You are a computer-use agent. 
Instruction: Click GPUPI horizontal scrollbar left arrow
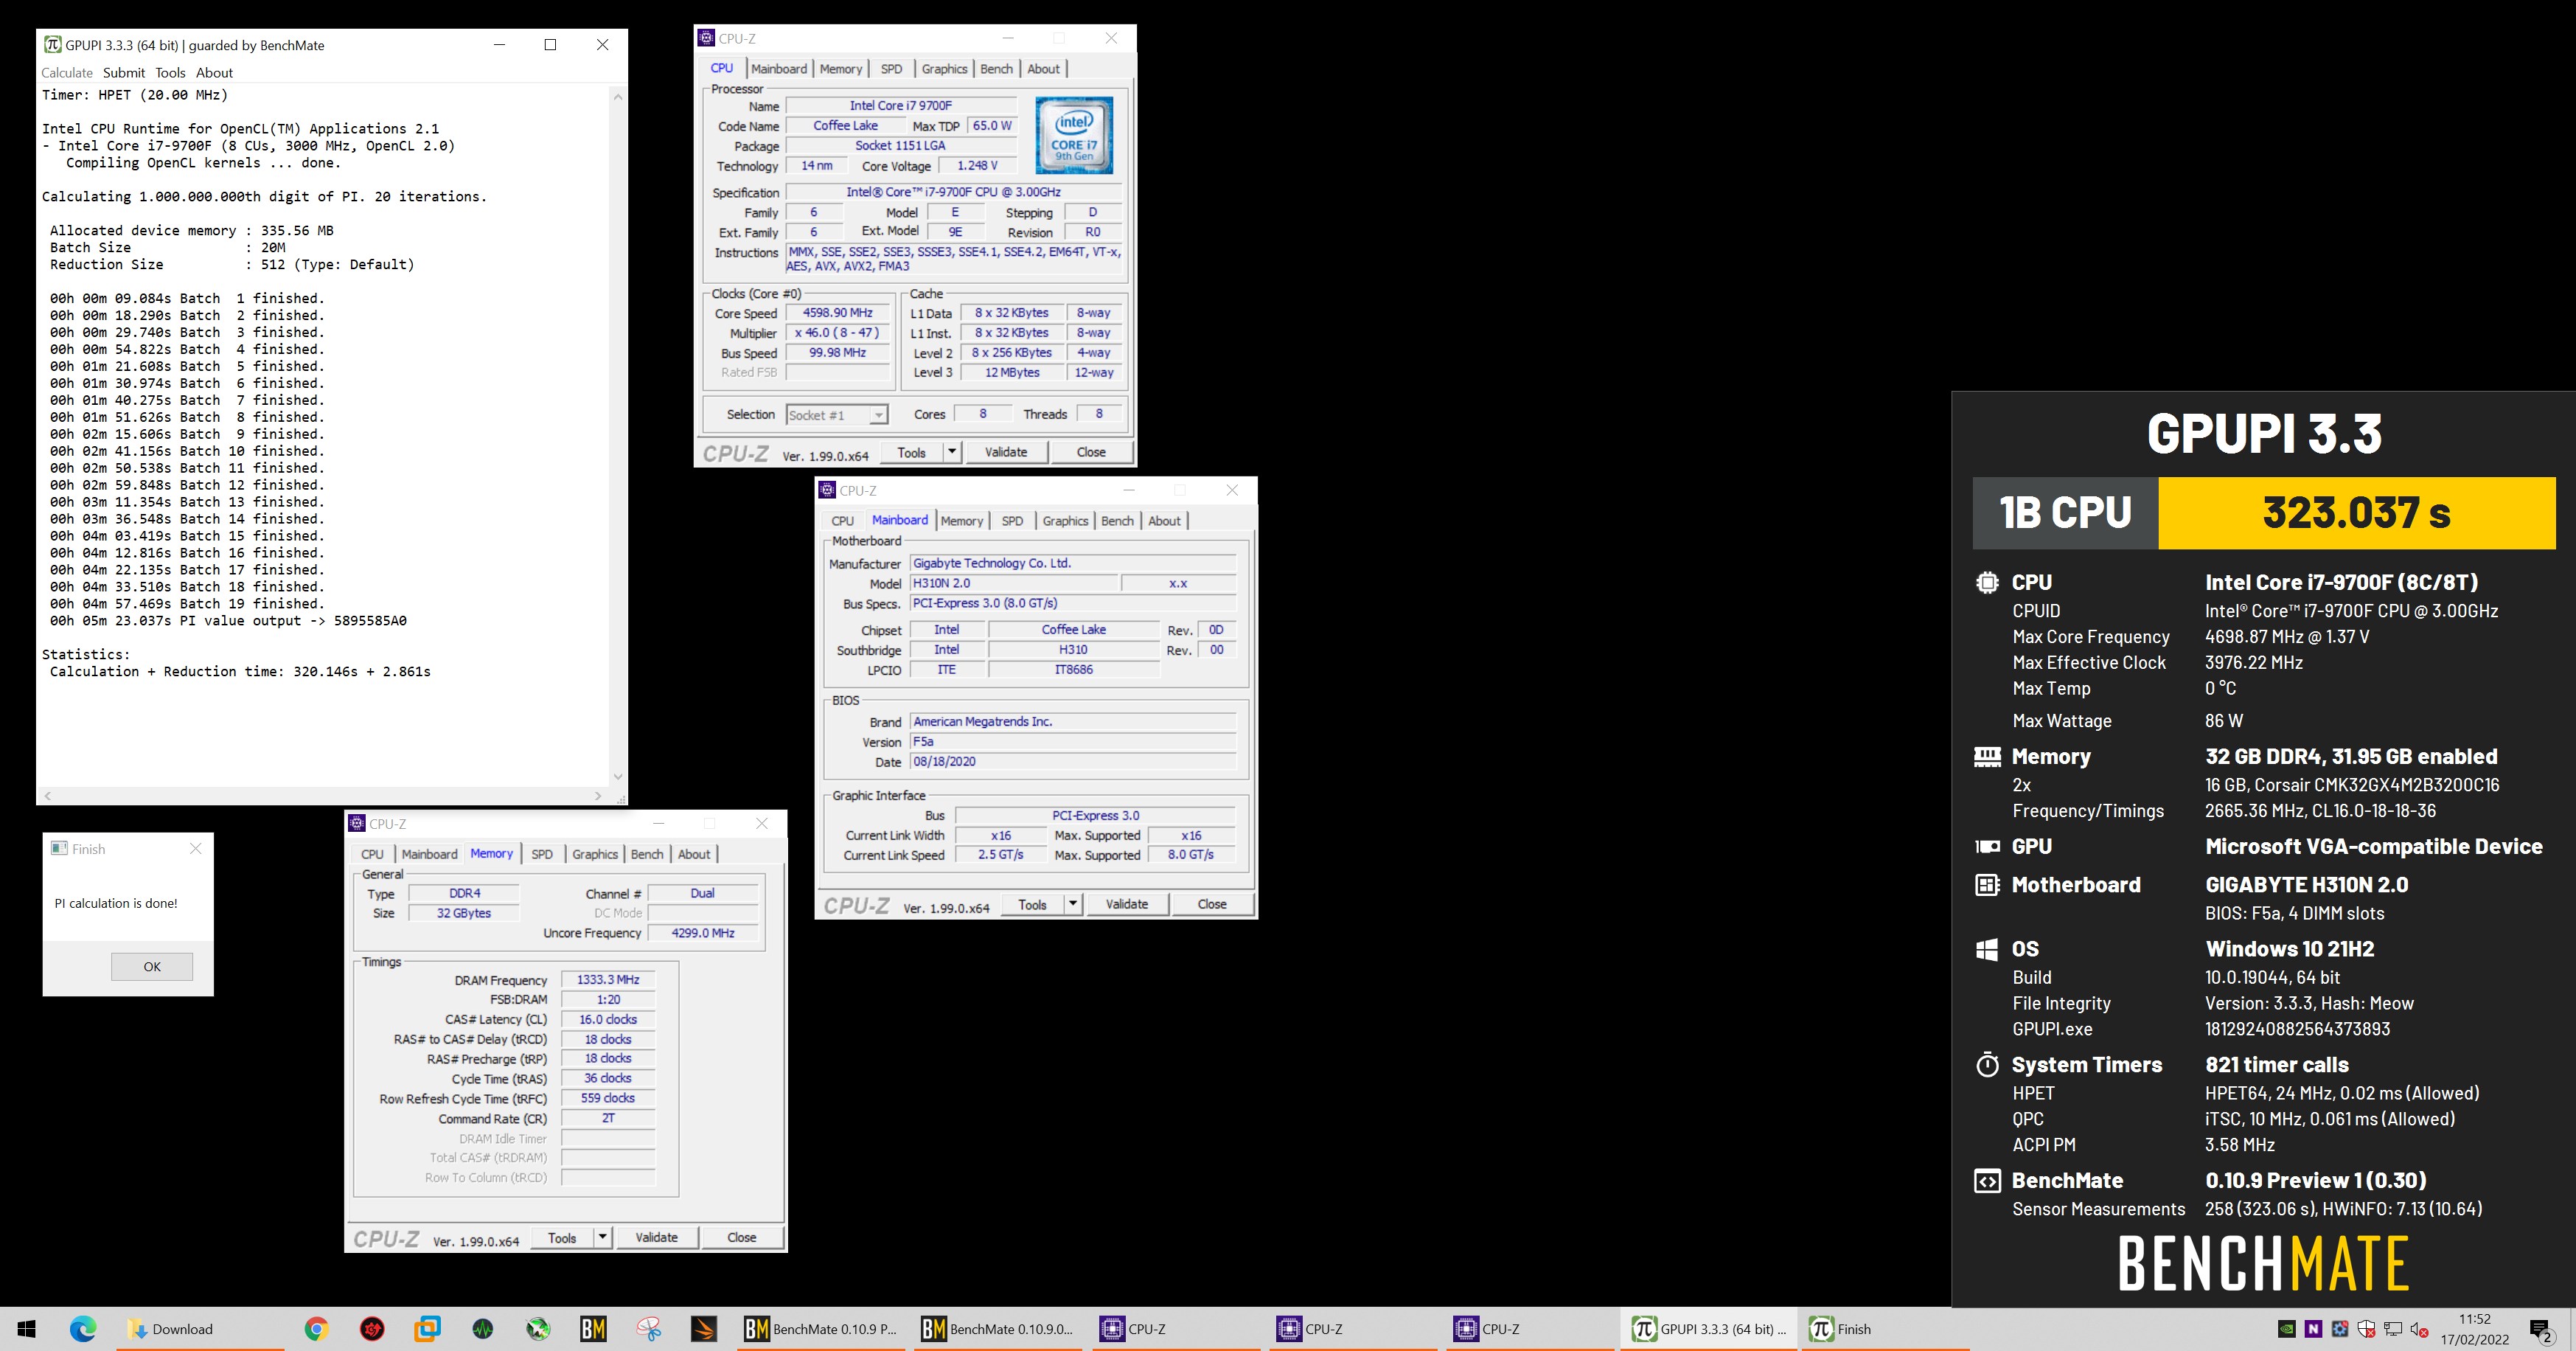click(x=47, y=796)
